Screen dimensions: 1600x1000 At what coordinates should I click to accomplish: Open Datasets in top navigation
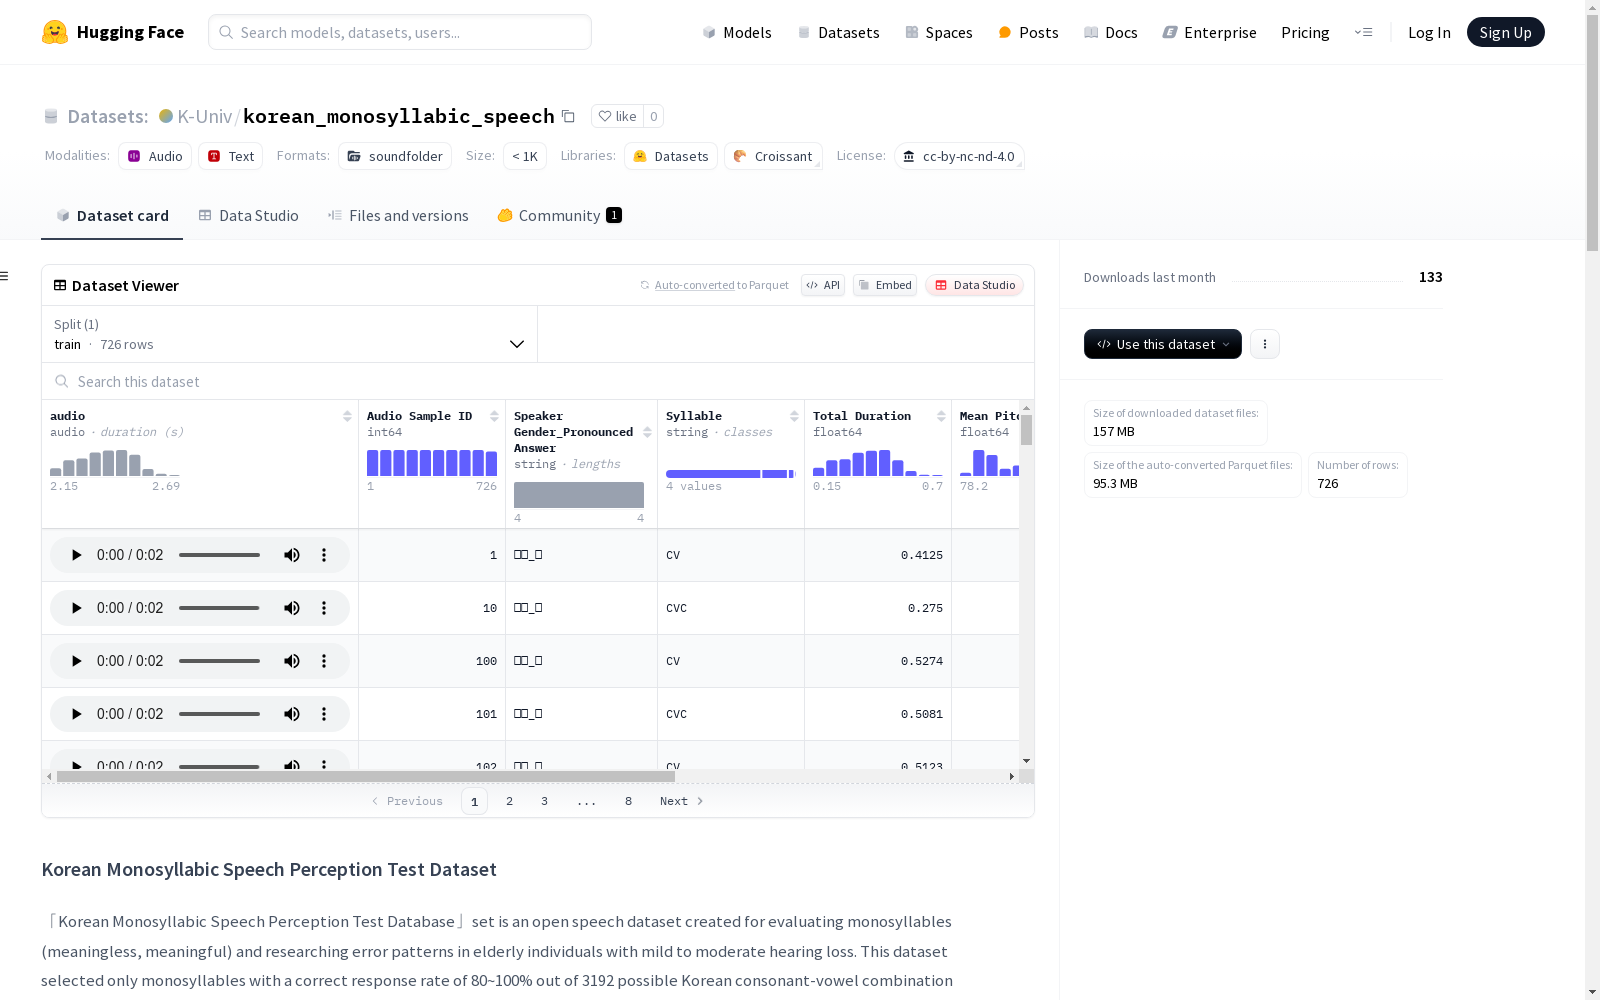tap(838, 32)
